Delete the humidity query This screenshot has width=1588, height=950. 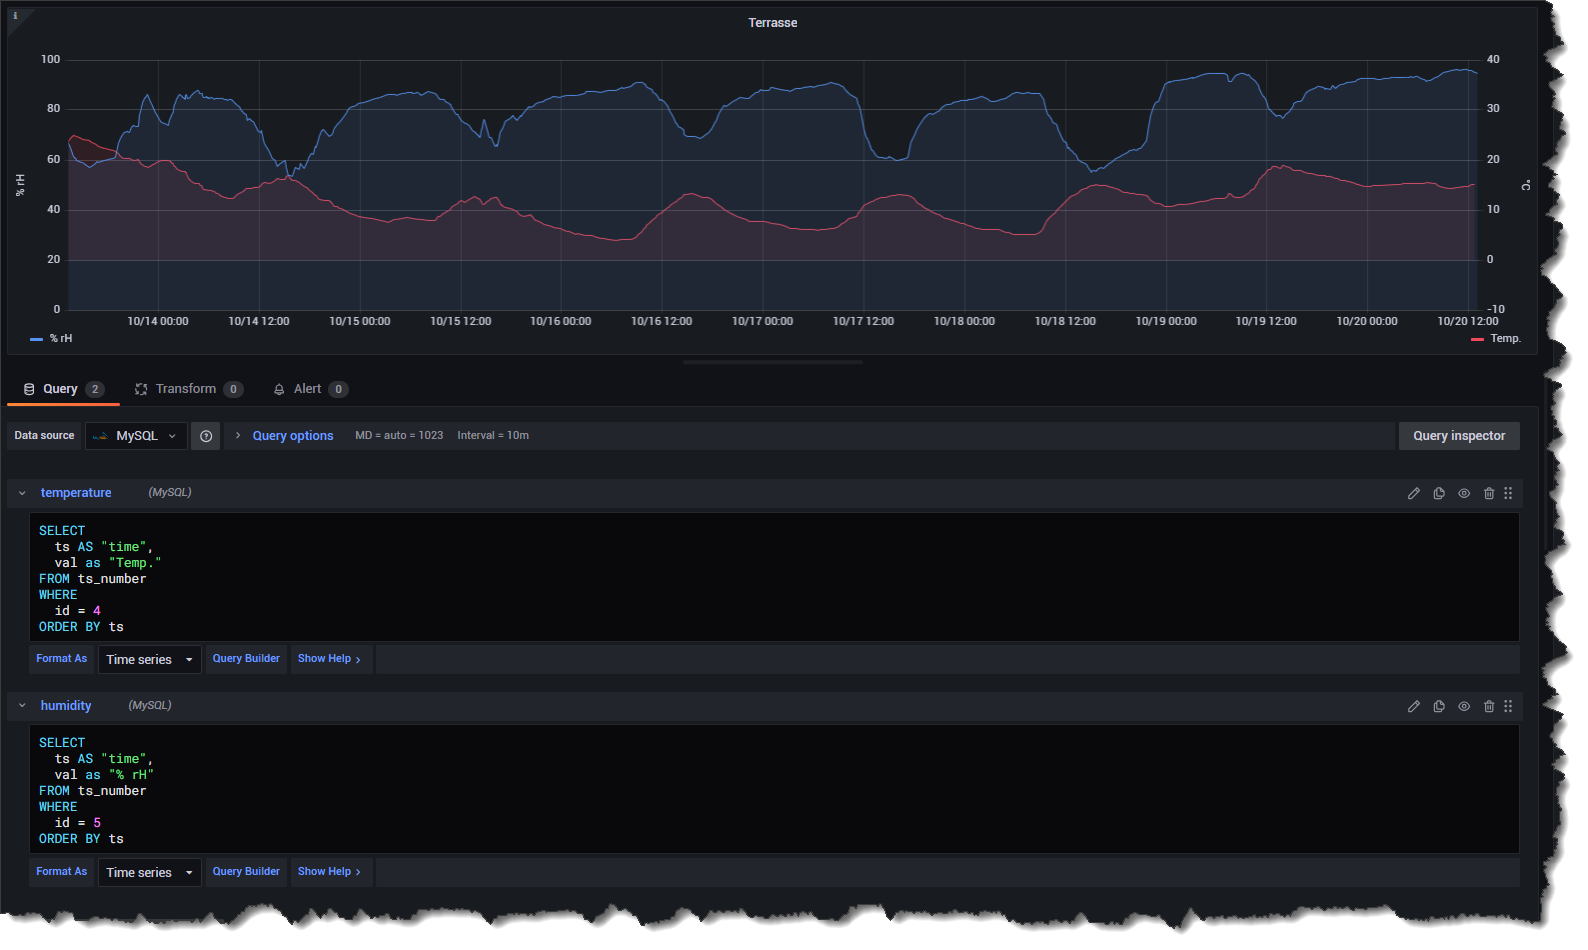[x=1489, y=706]
